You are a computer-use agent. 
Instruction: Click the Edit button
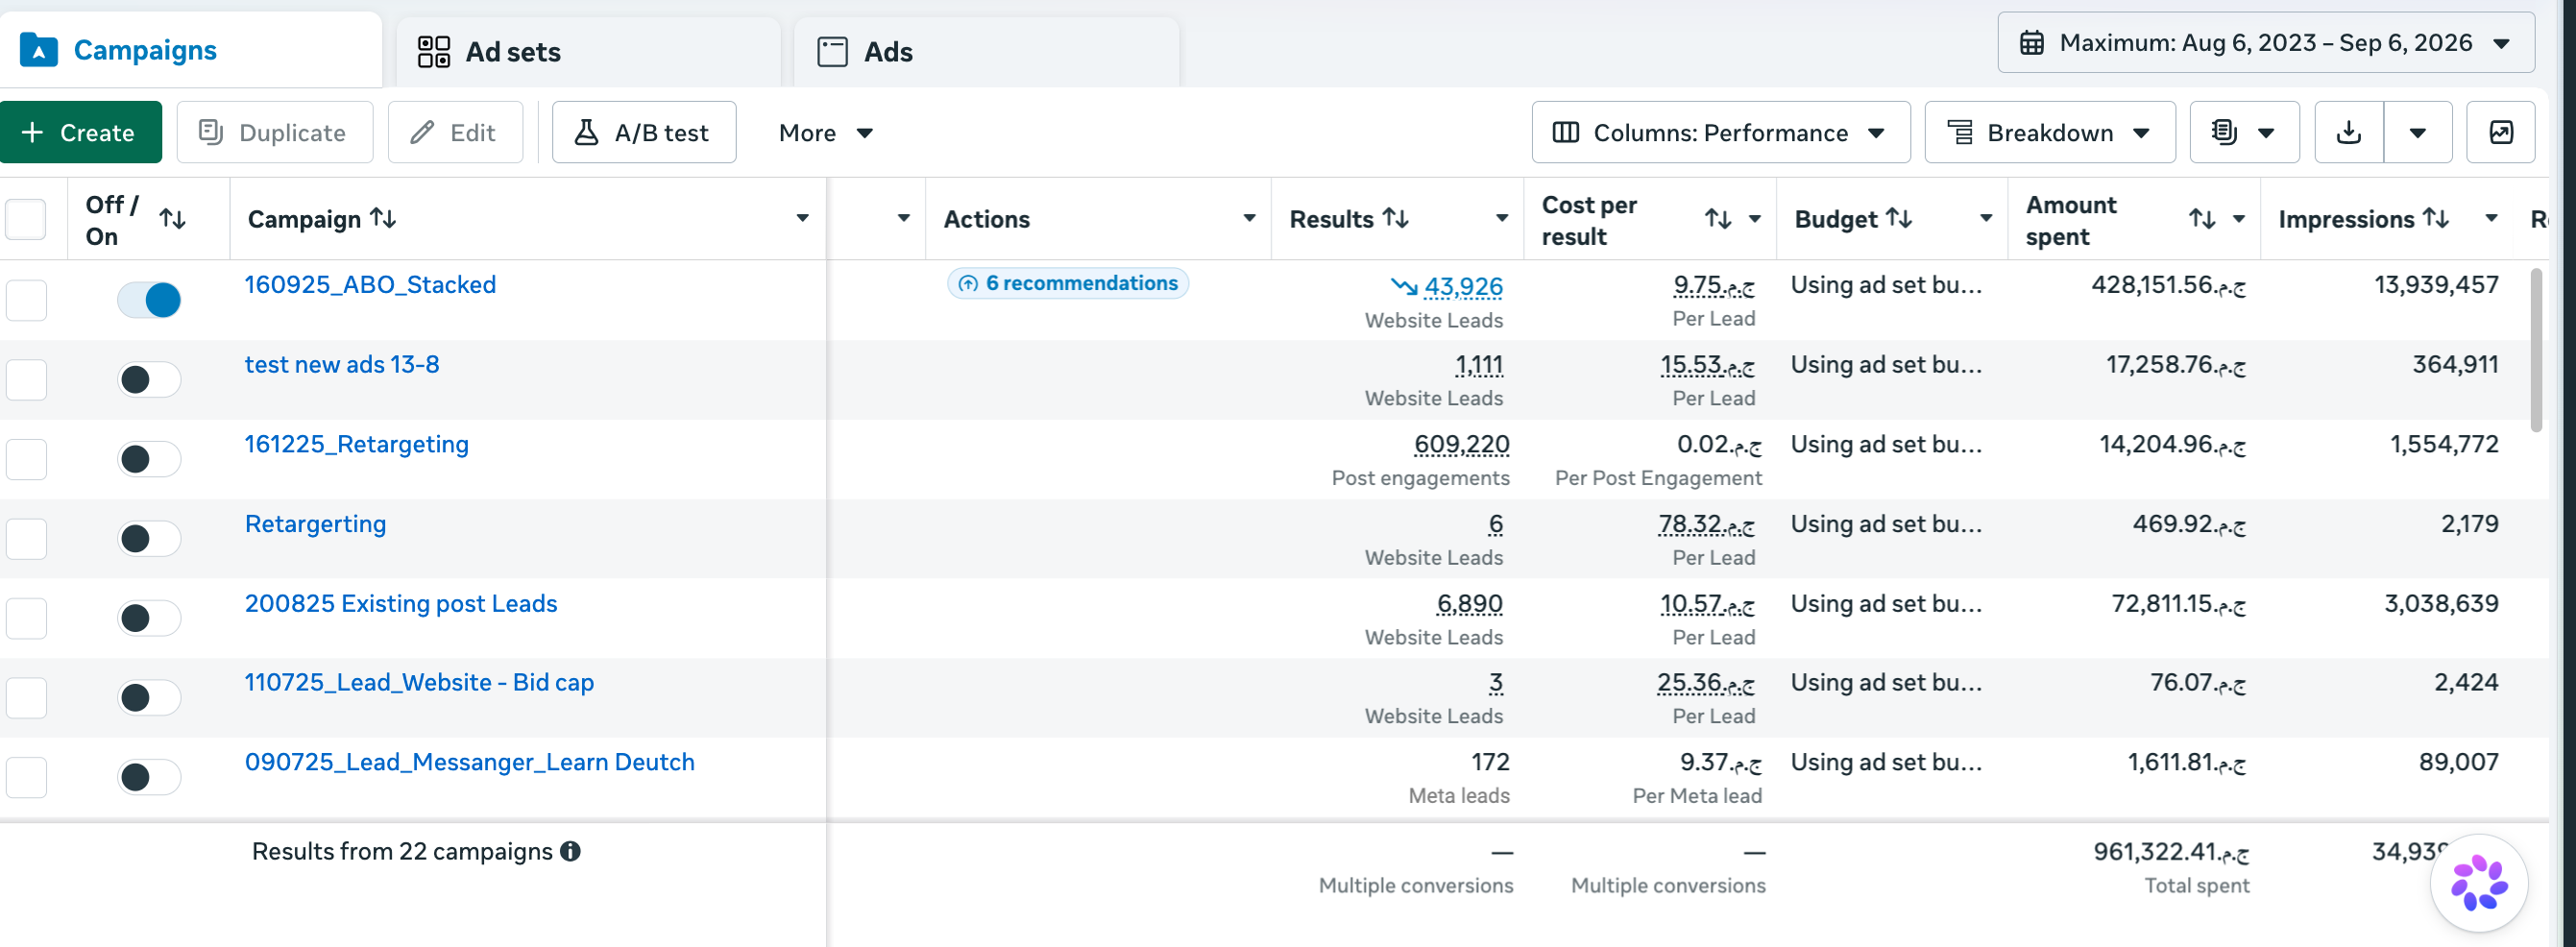[x=455, y=132]
